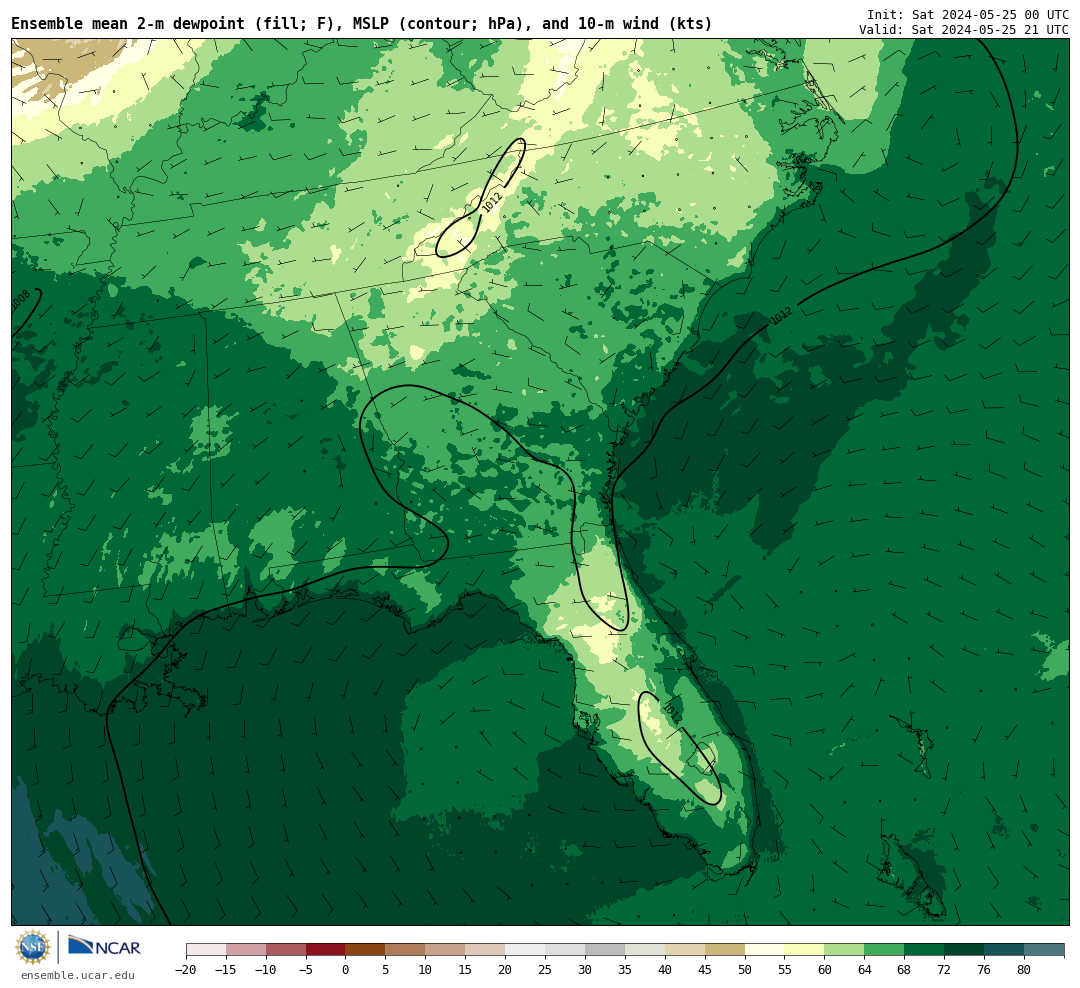Screen dimensions: 1080x988
Task: Click the '50' colorbar tick label
Action: [x=745, y=969]
